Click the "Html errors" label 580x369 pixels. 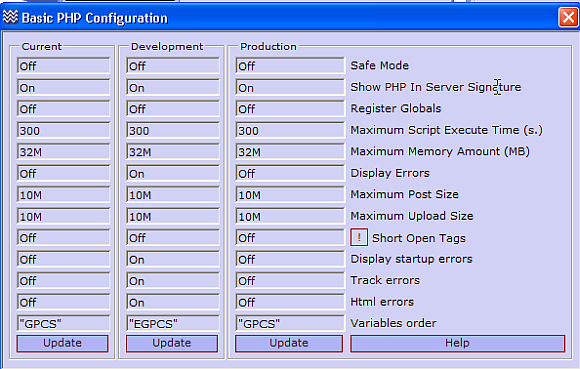382,302
